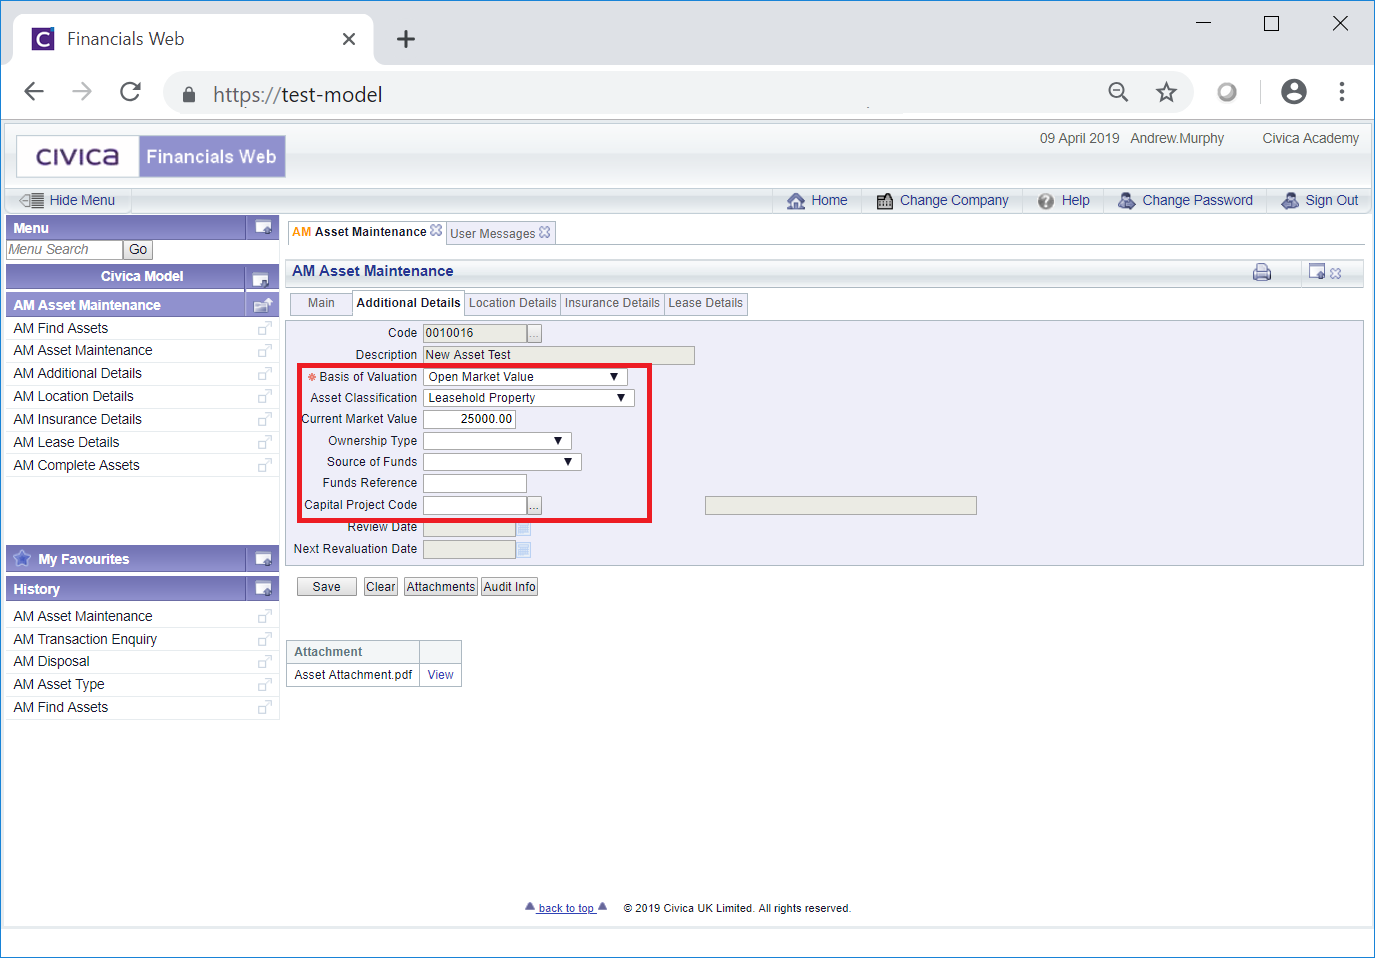Click browser back arrow
The width and height of the screenshot is (1375, 958).
(x=34, y=92)
